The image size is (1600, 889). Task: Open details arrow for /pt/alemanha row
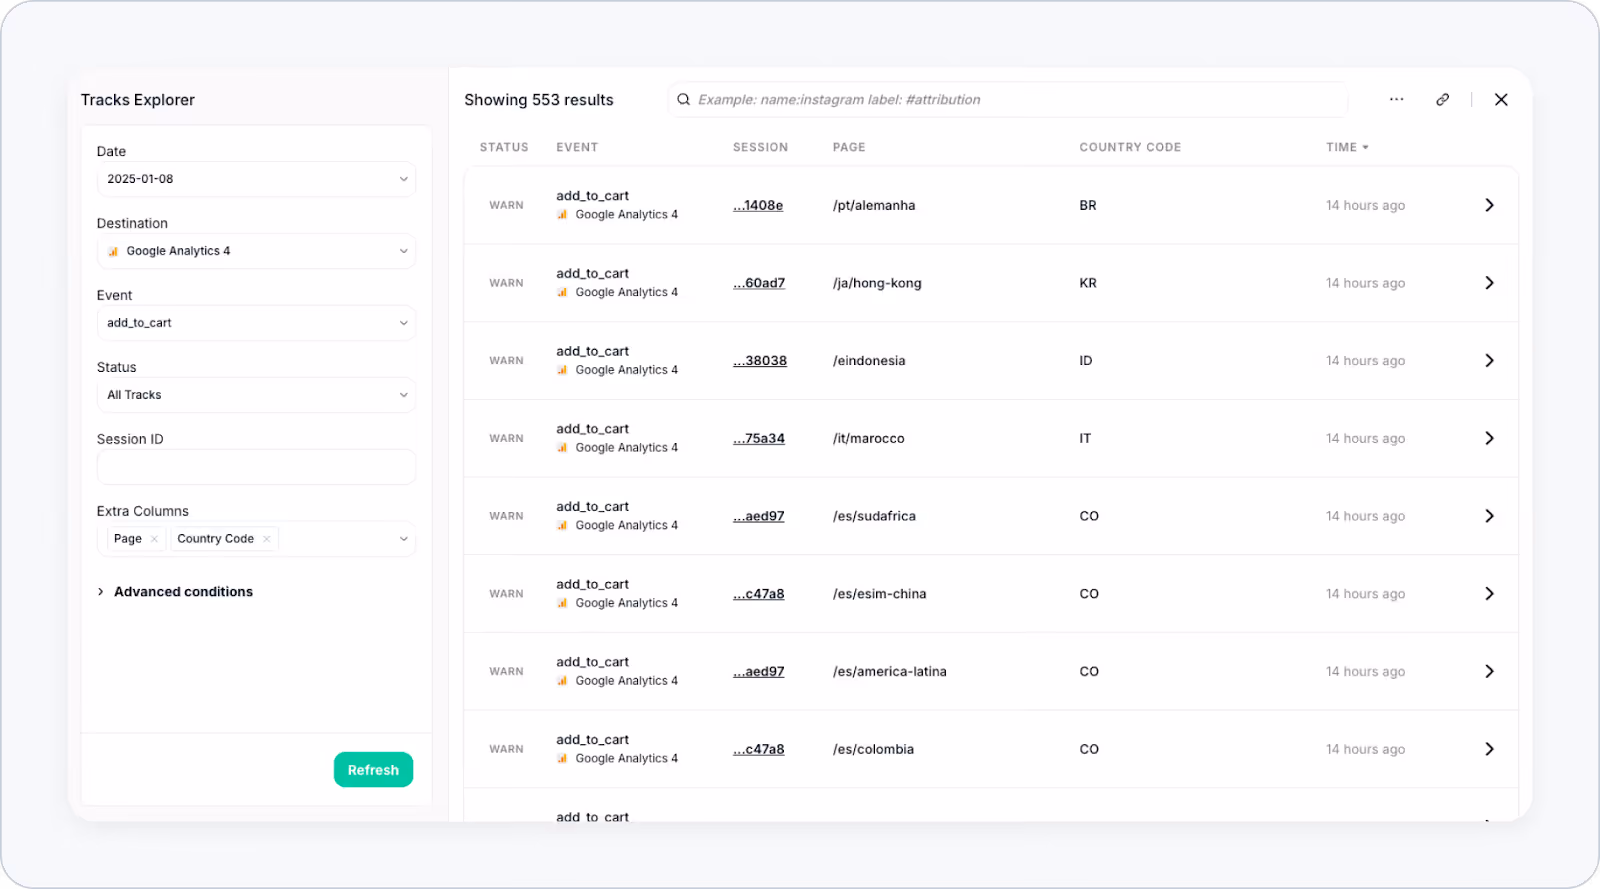tap(1489, 205)
